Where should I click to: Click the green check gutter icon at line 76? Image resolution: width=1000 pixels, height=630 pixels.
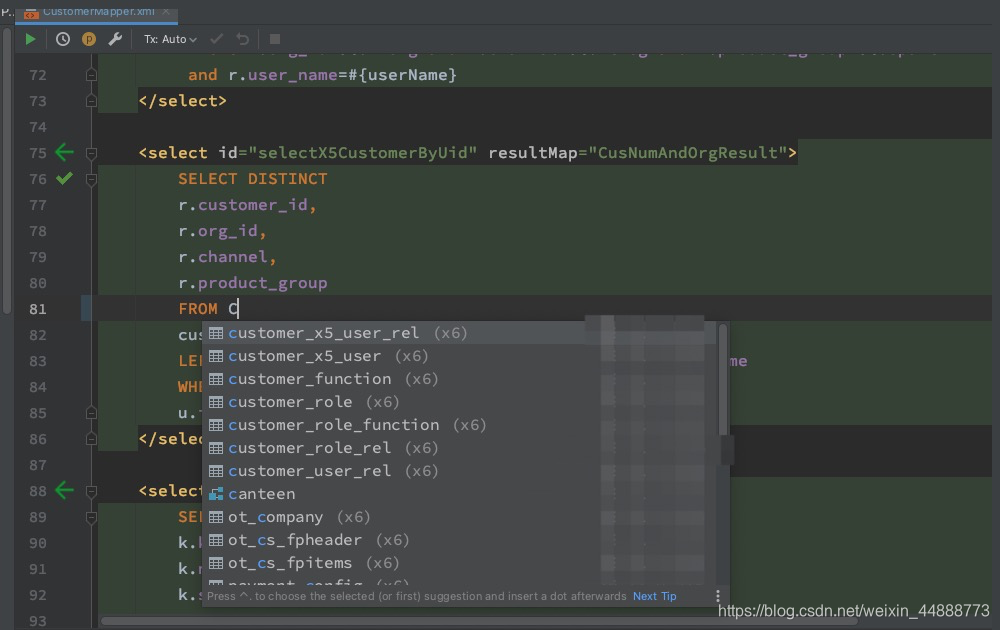(x=63, y=178)
